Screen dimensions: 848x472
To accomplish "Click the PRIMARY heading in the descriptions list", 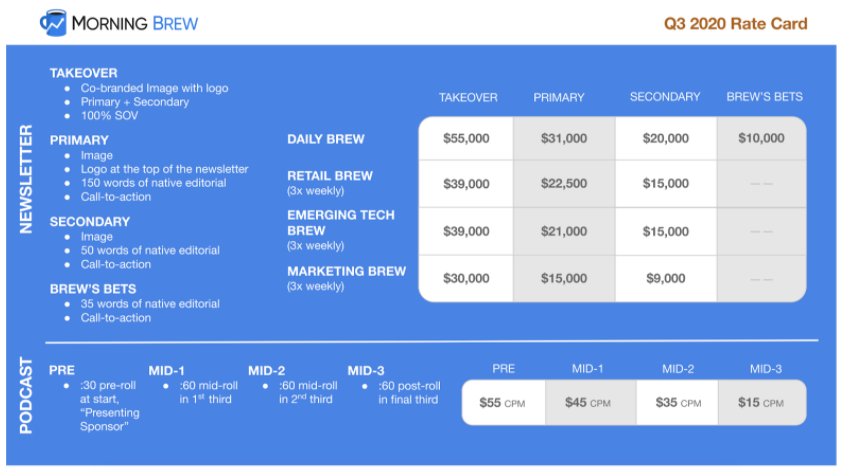I will click(79, 141).
